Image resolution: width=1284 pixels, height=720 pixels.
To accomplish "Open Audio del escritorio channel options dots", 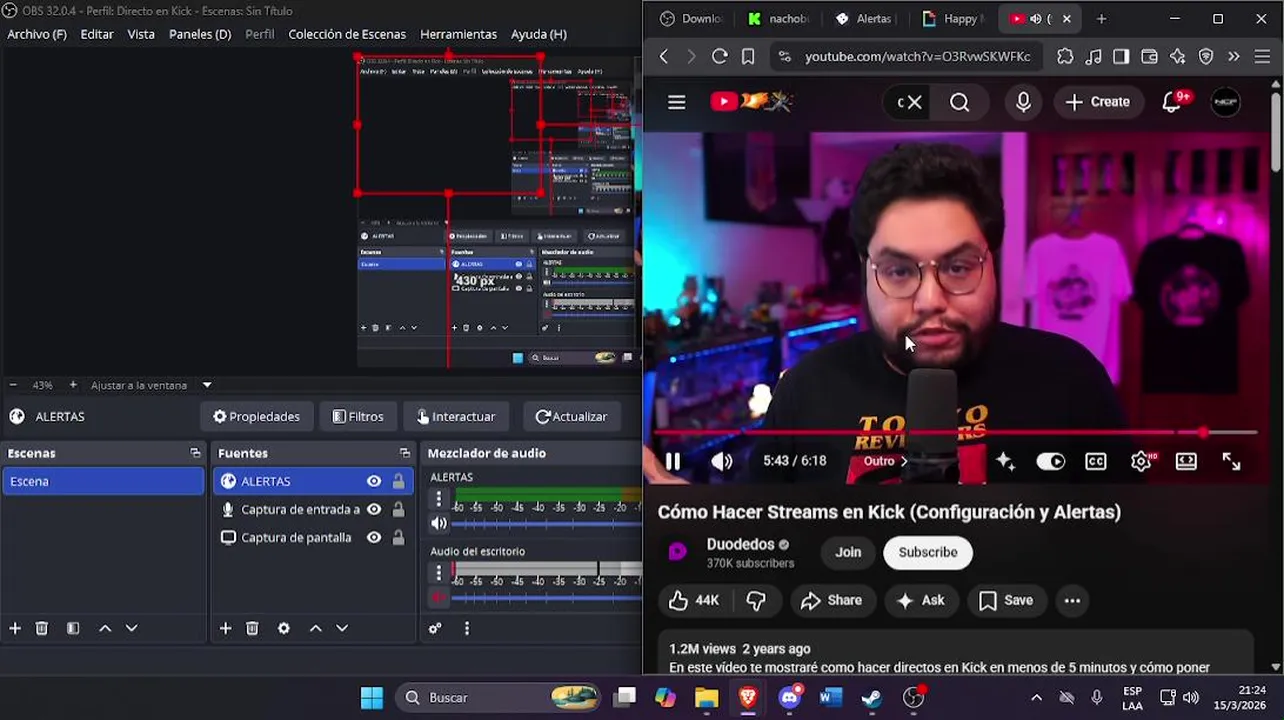I will point(438,572).
